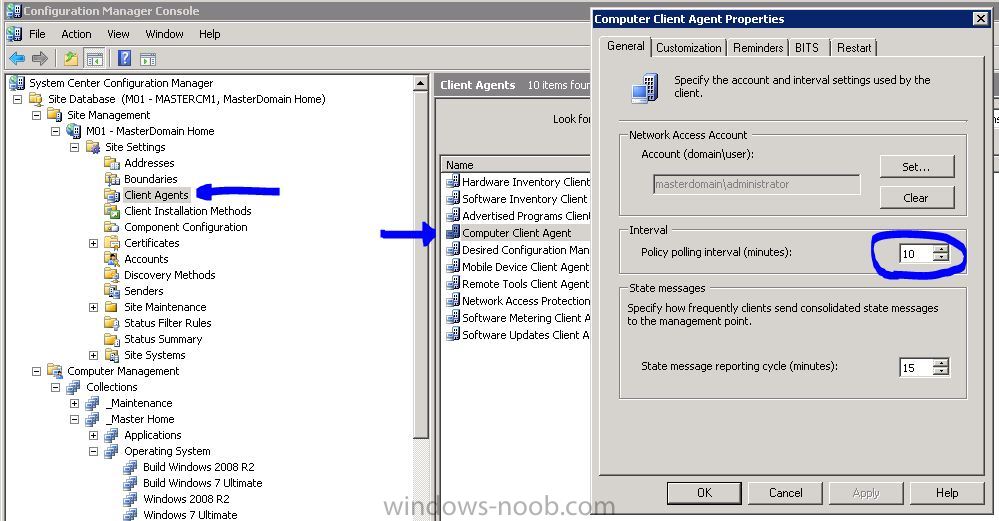Expand the _Maintenance collection
Viewport: 999px width, 521px height.
[75, 403]
